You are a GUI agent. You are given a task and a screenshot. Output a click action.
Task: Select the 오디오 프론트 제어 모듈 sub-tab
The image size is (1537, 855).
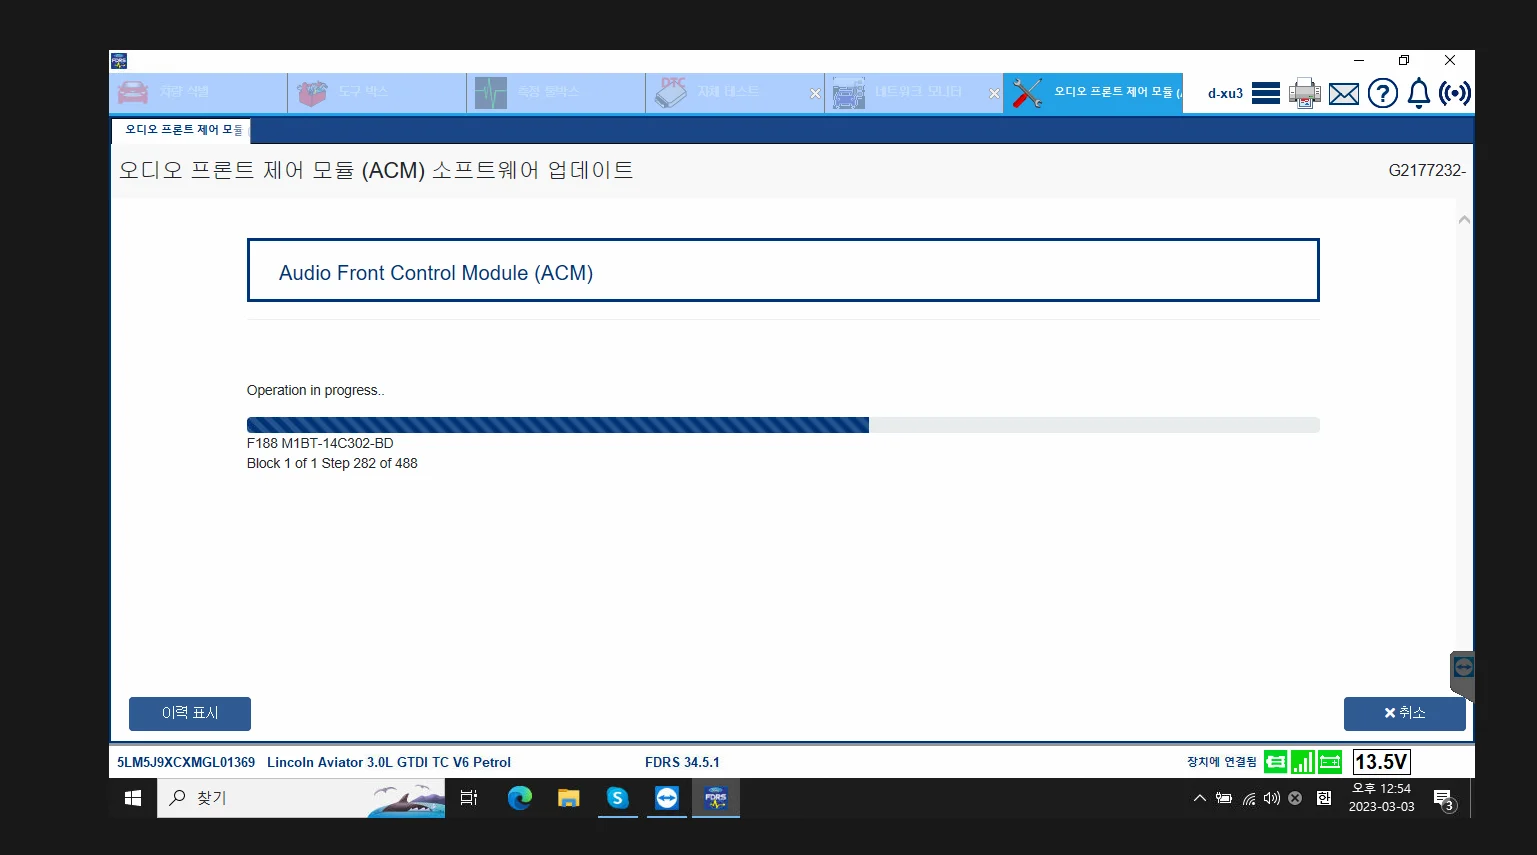pyautogui.click(x=180, y=130)
